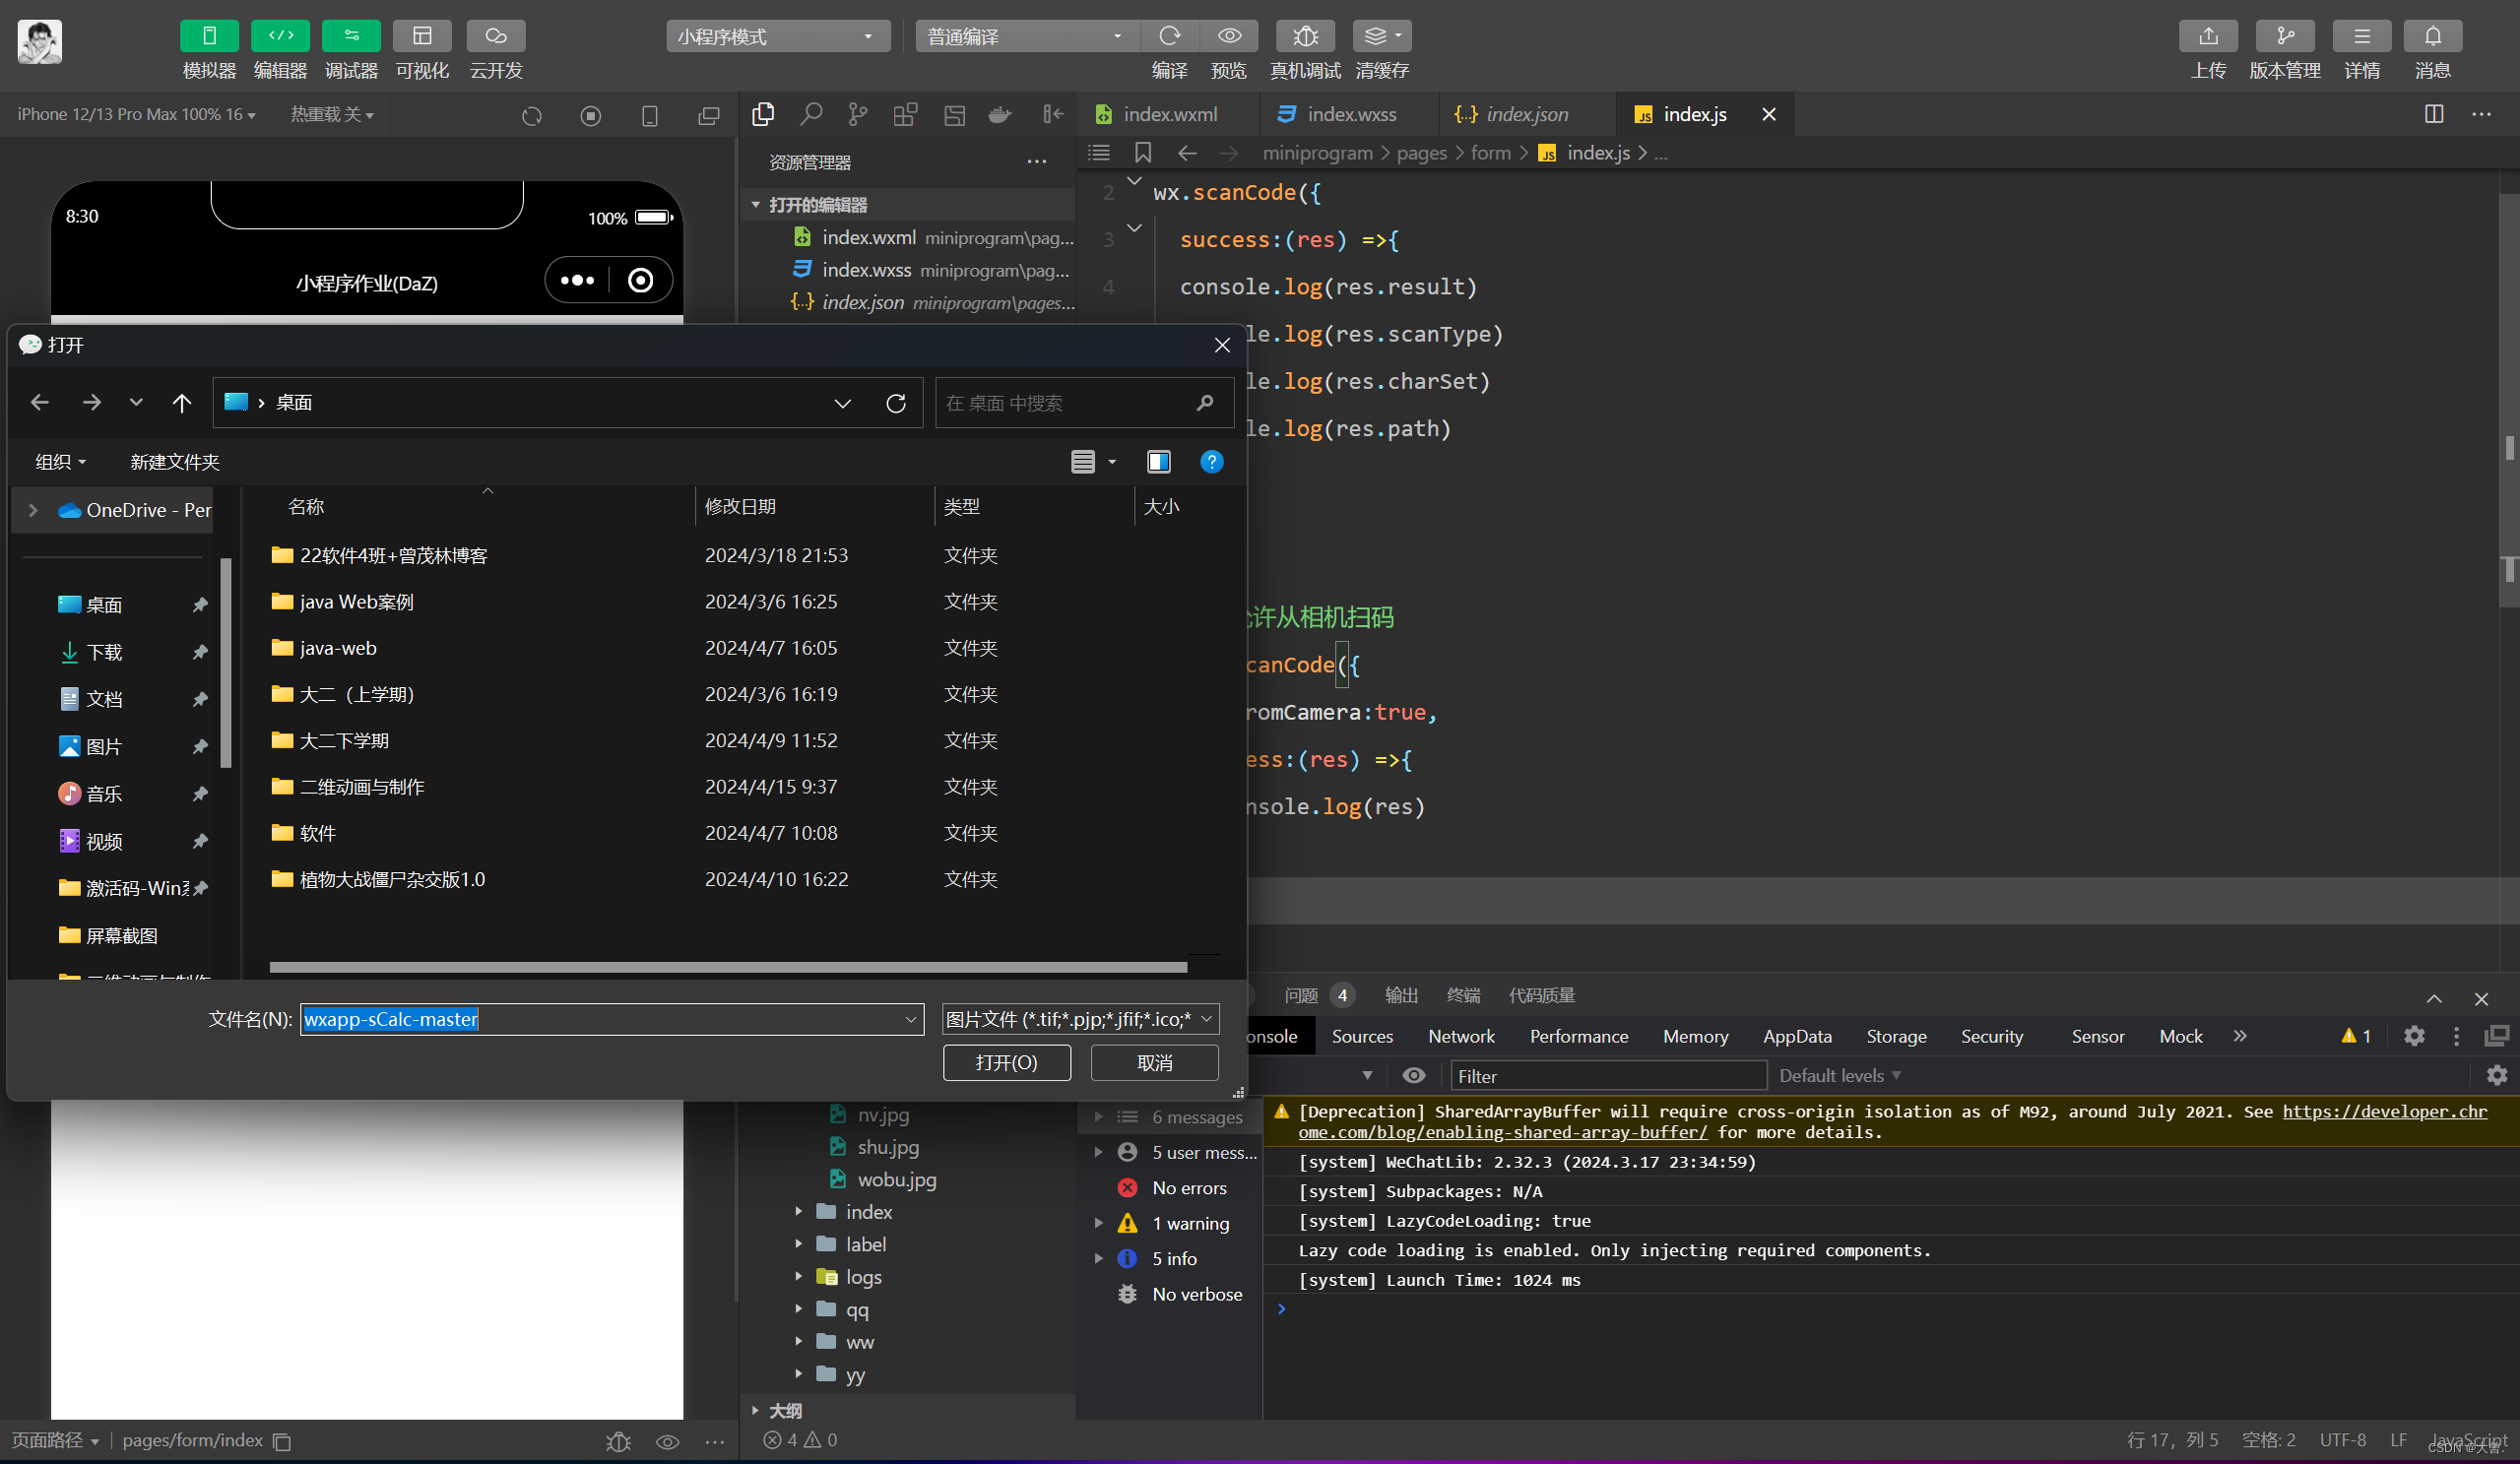Toggle the eye icon beside console Filter
2520x1464 pixels.
coord(1413,1075)
